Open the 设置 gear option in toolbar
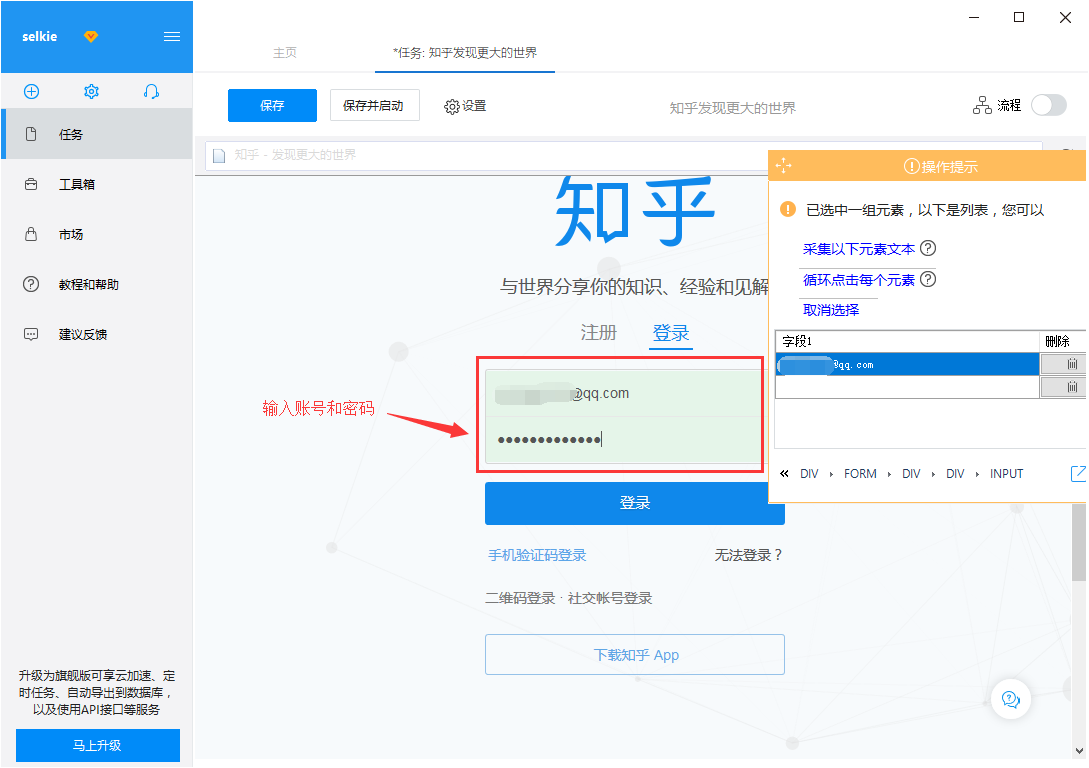1089x768 pixels. tap(465, 106)
